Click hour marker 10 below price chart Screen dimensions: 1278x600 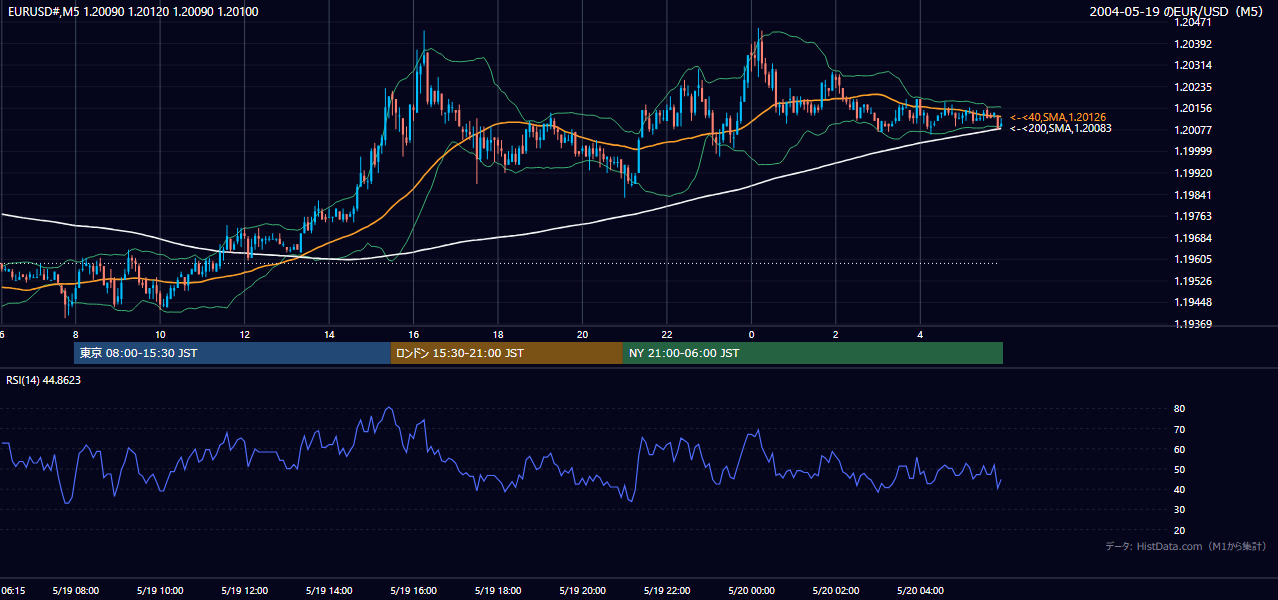pyautogui.click(x=160, y=334)
